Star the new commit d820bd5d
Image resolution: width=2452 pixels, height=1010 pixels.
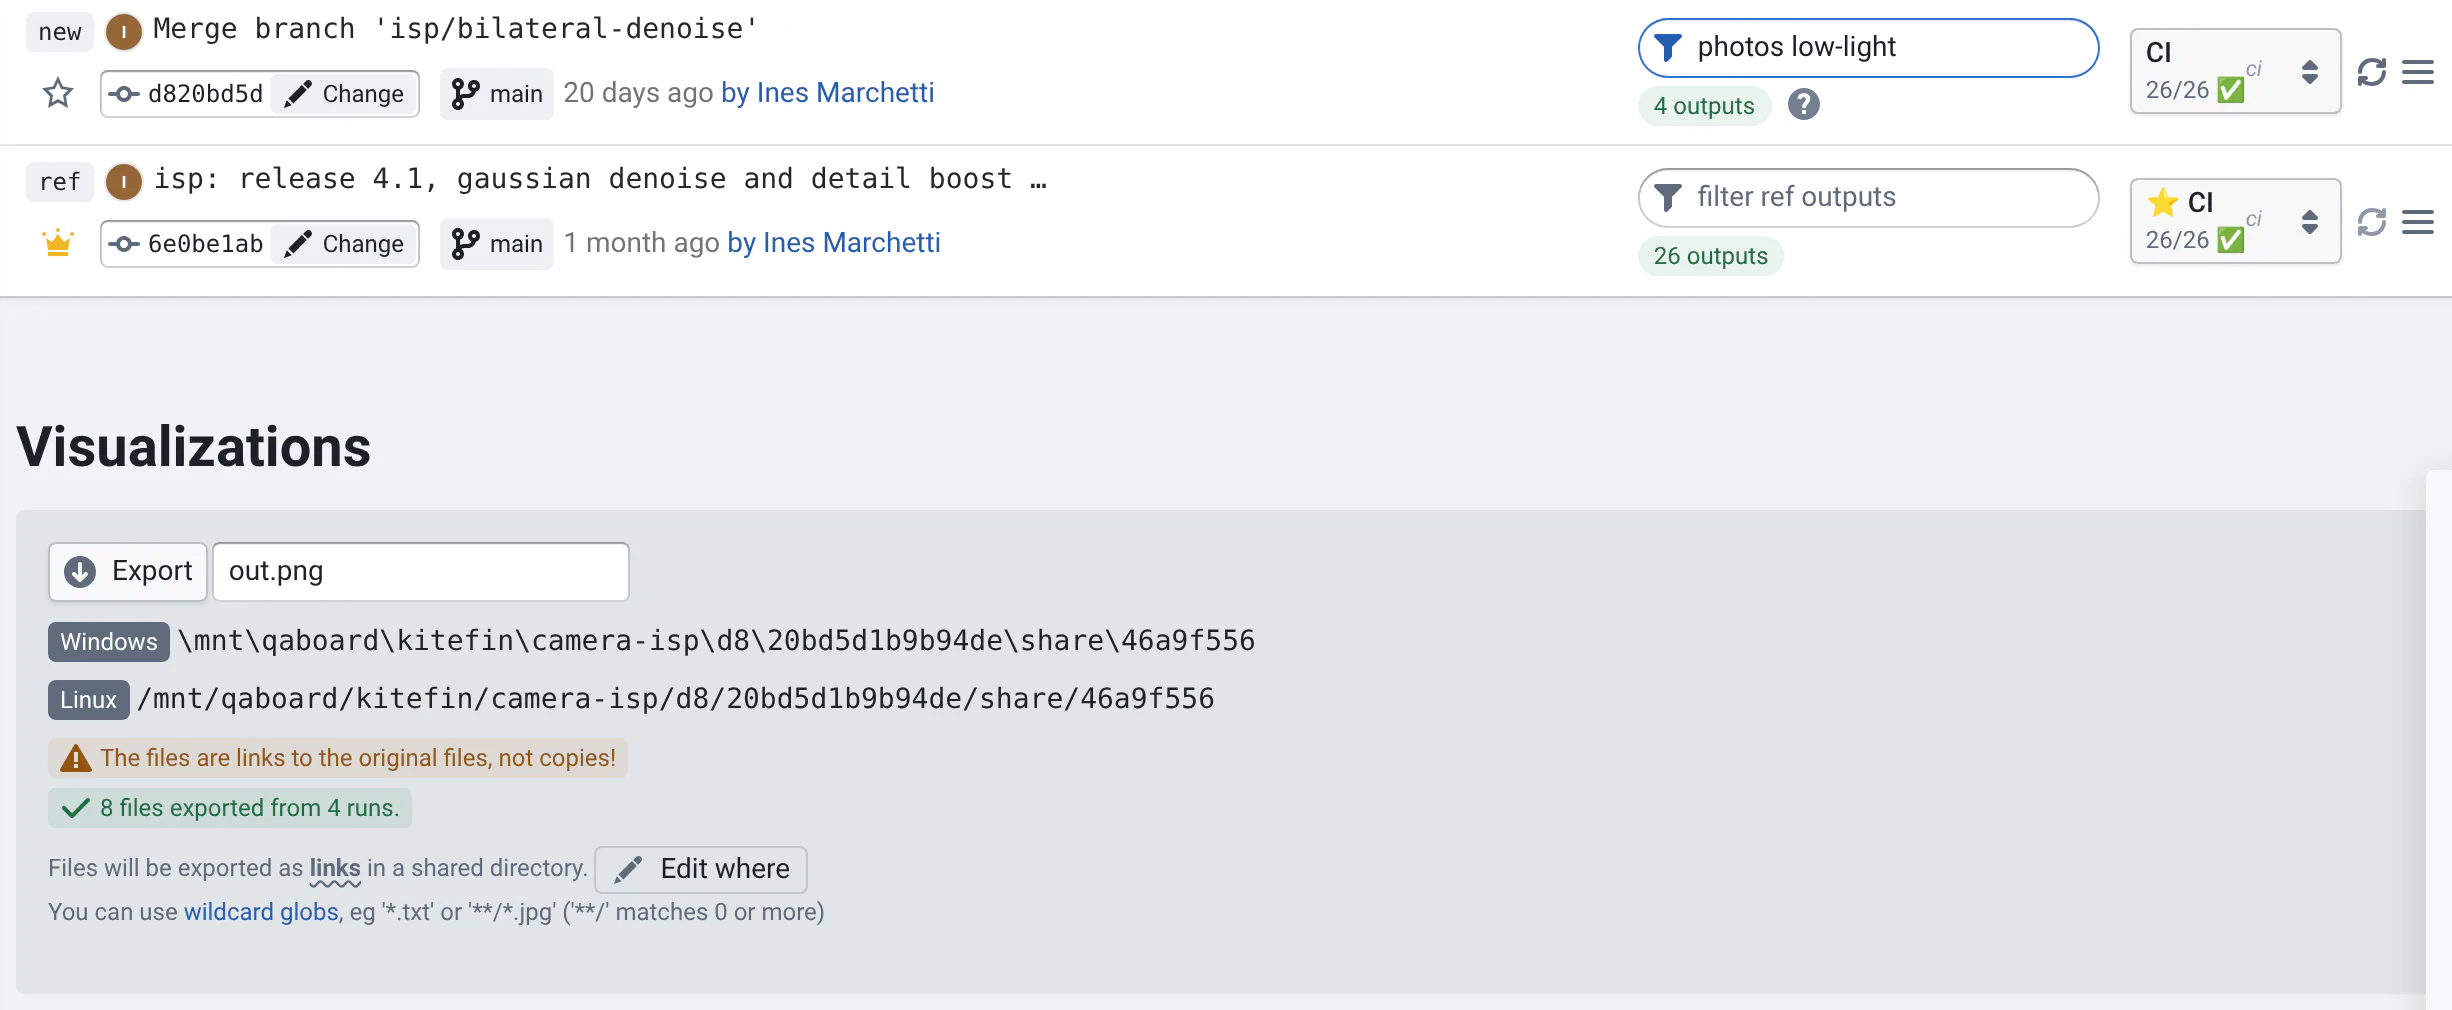coord(58,93)
